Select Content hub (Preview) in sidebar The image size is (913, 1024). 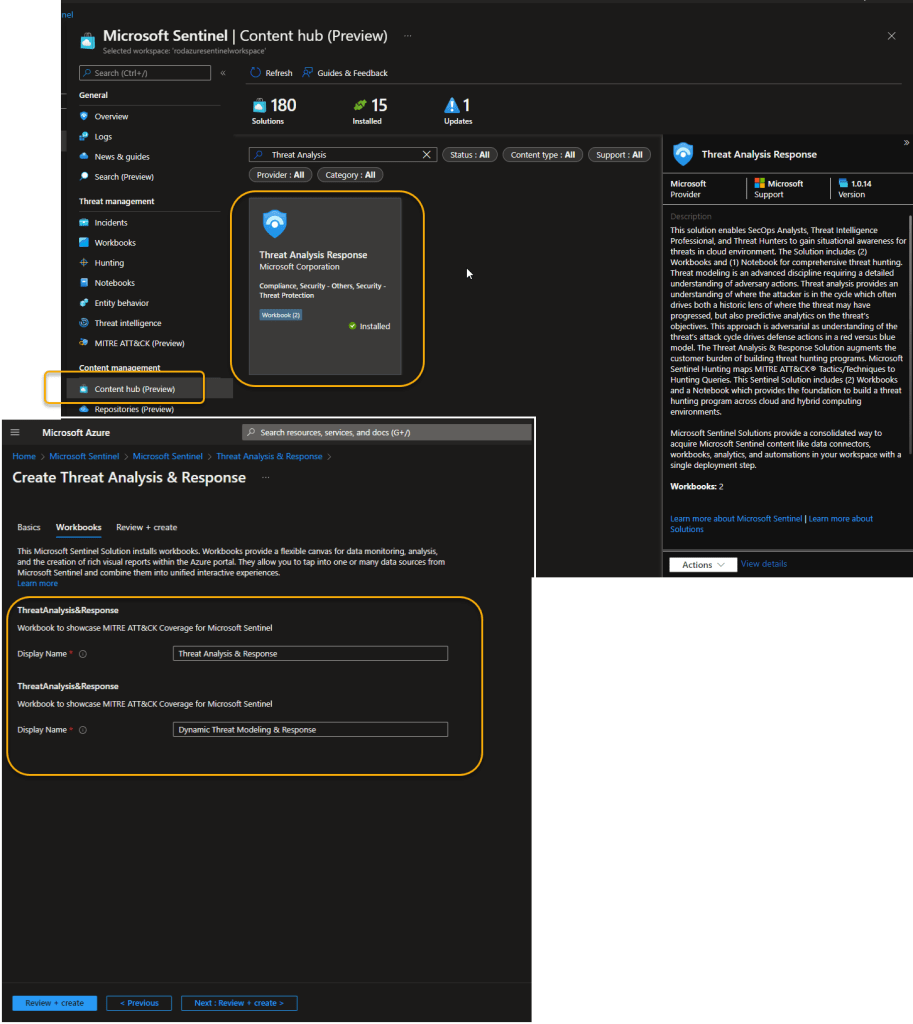[x=135, y=389]
